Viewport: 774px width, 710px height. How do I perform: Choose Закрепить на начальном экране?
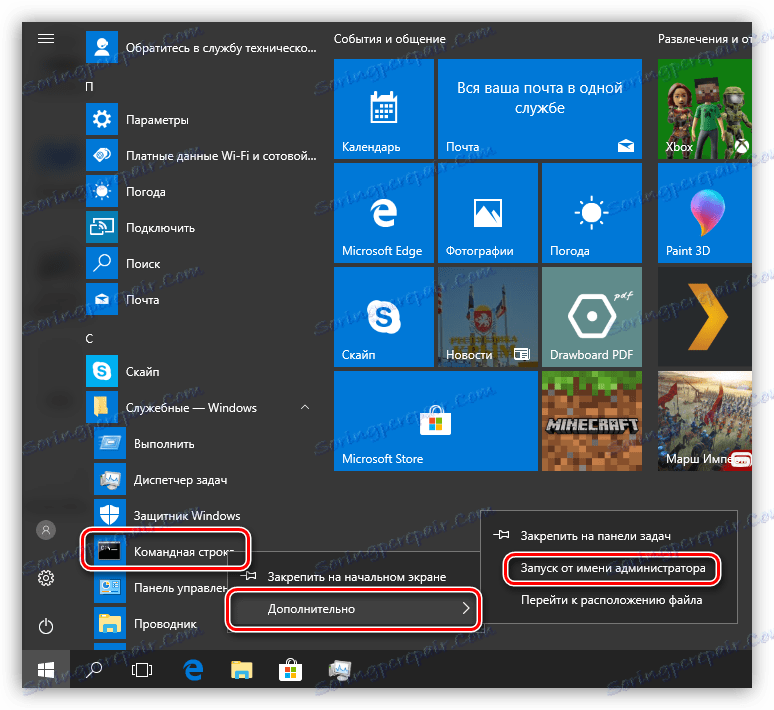[354, 577]
